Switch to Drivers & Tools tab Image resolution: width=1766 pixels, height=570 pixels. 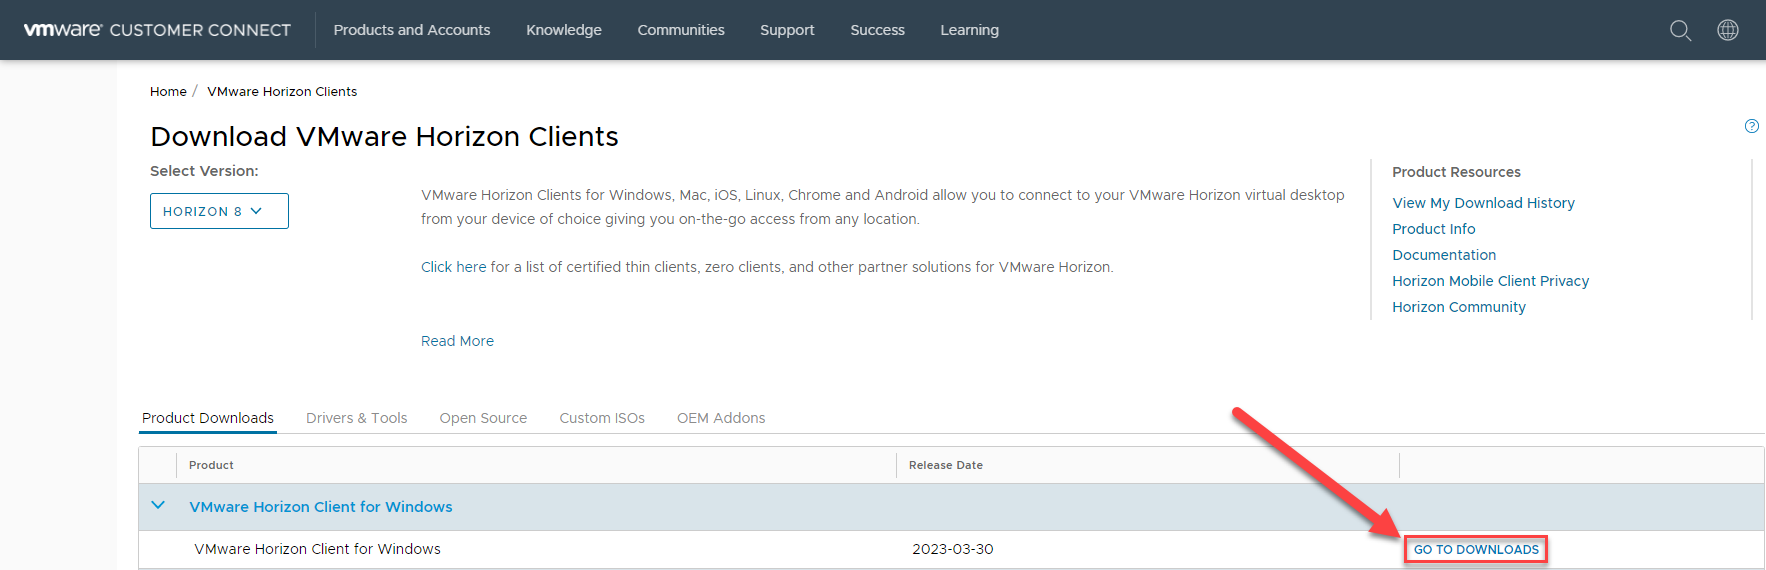[x=357, y=418]
